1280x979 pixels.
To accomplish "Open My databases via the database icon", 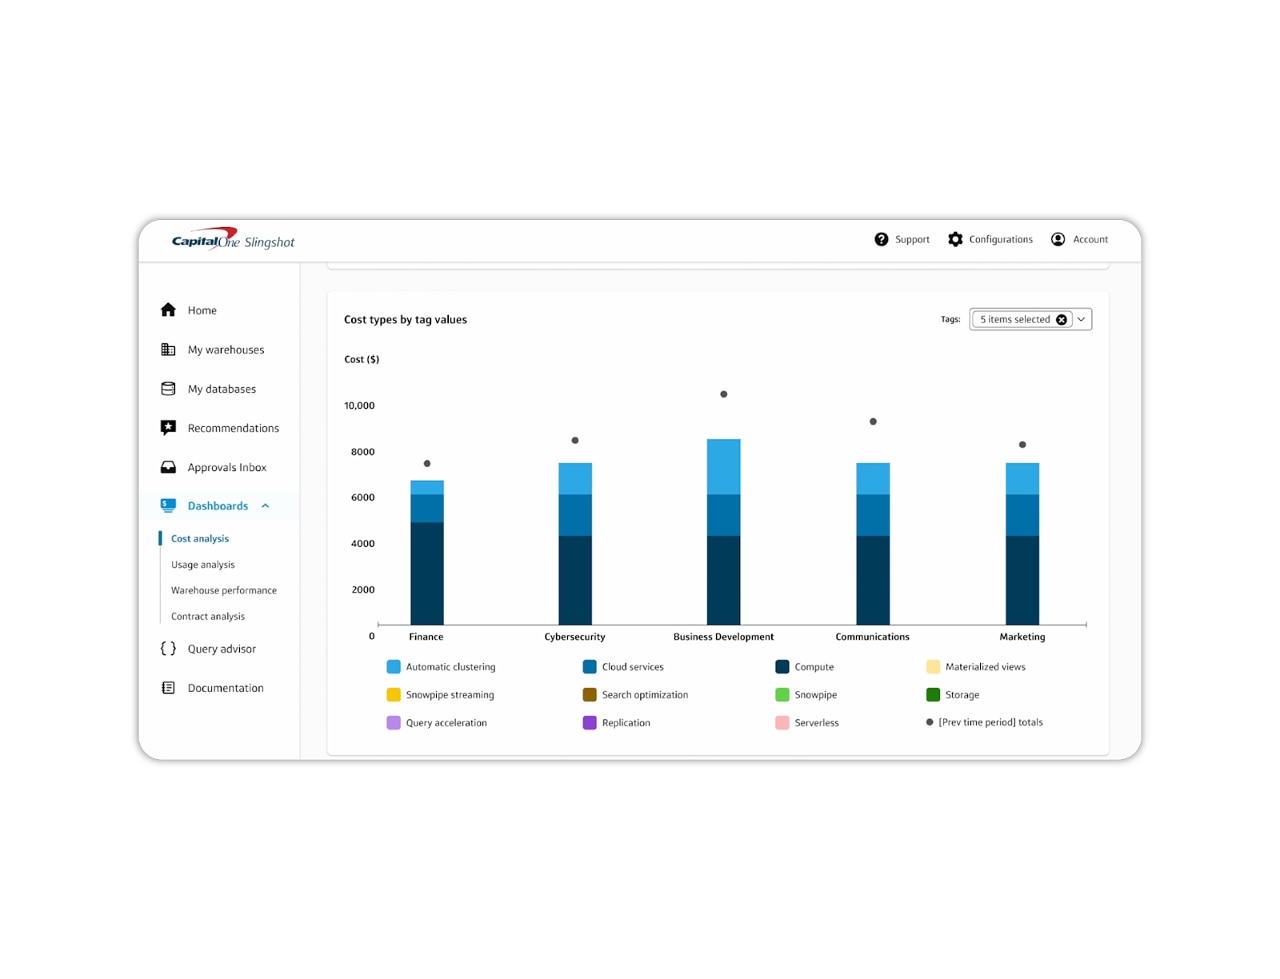I will 169,388.
